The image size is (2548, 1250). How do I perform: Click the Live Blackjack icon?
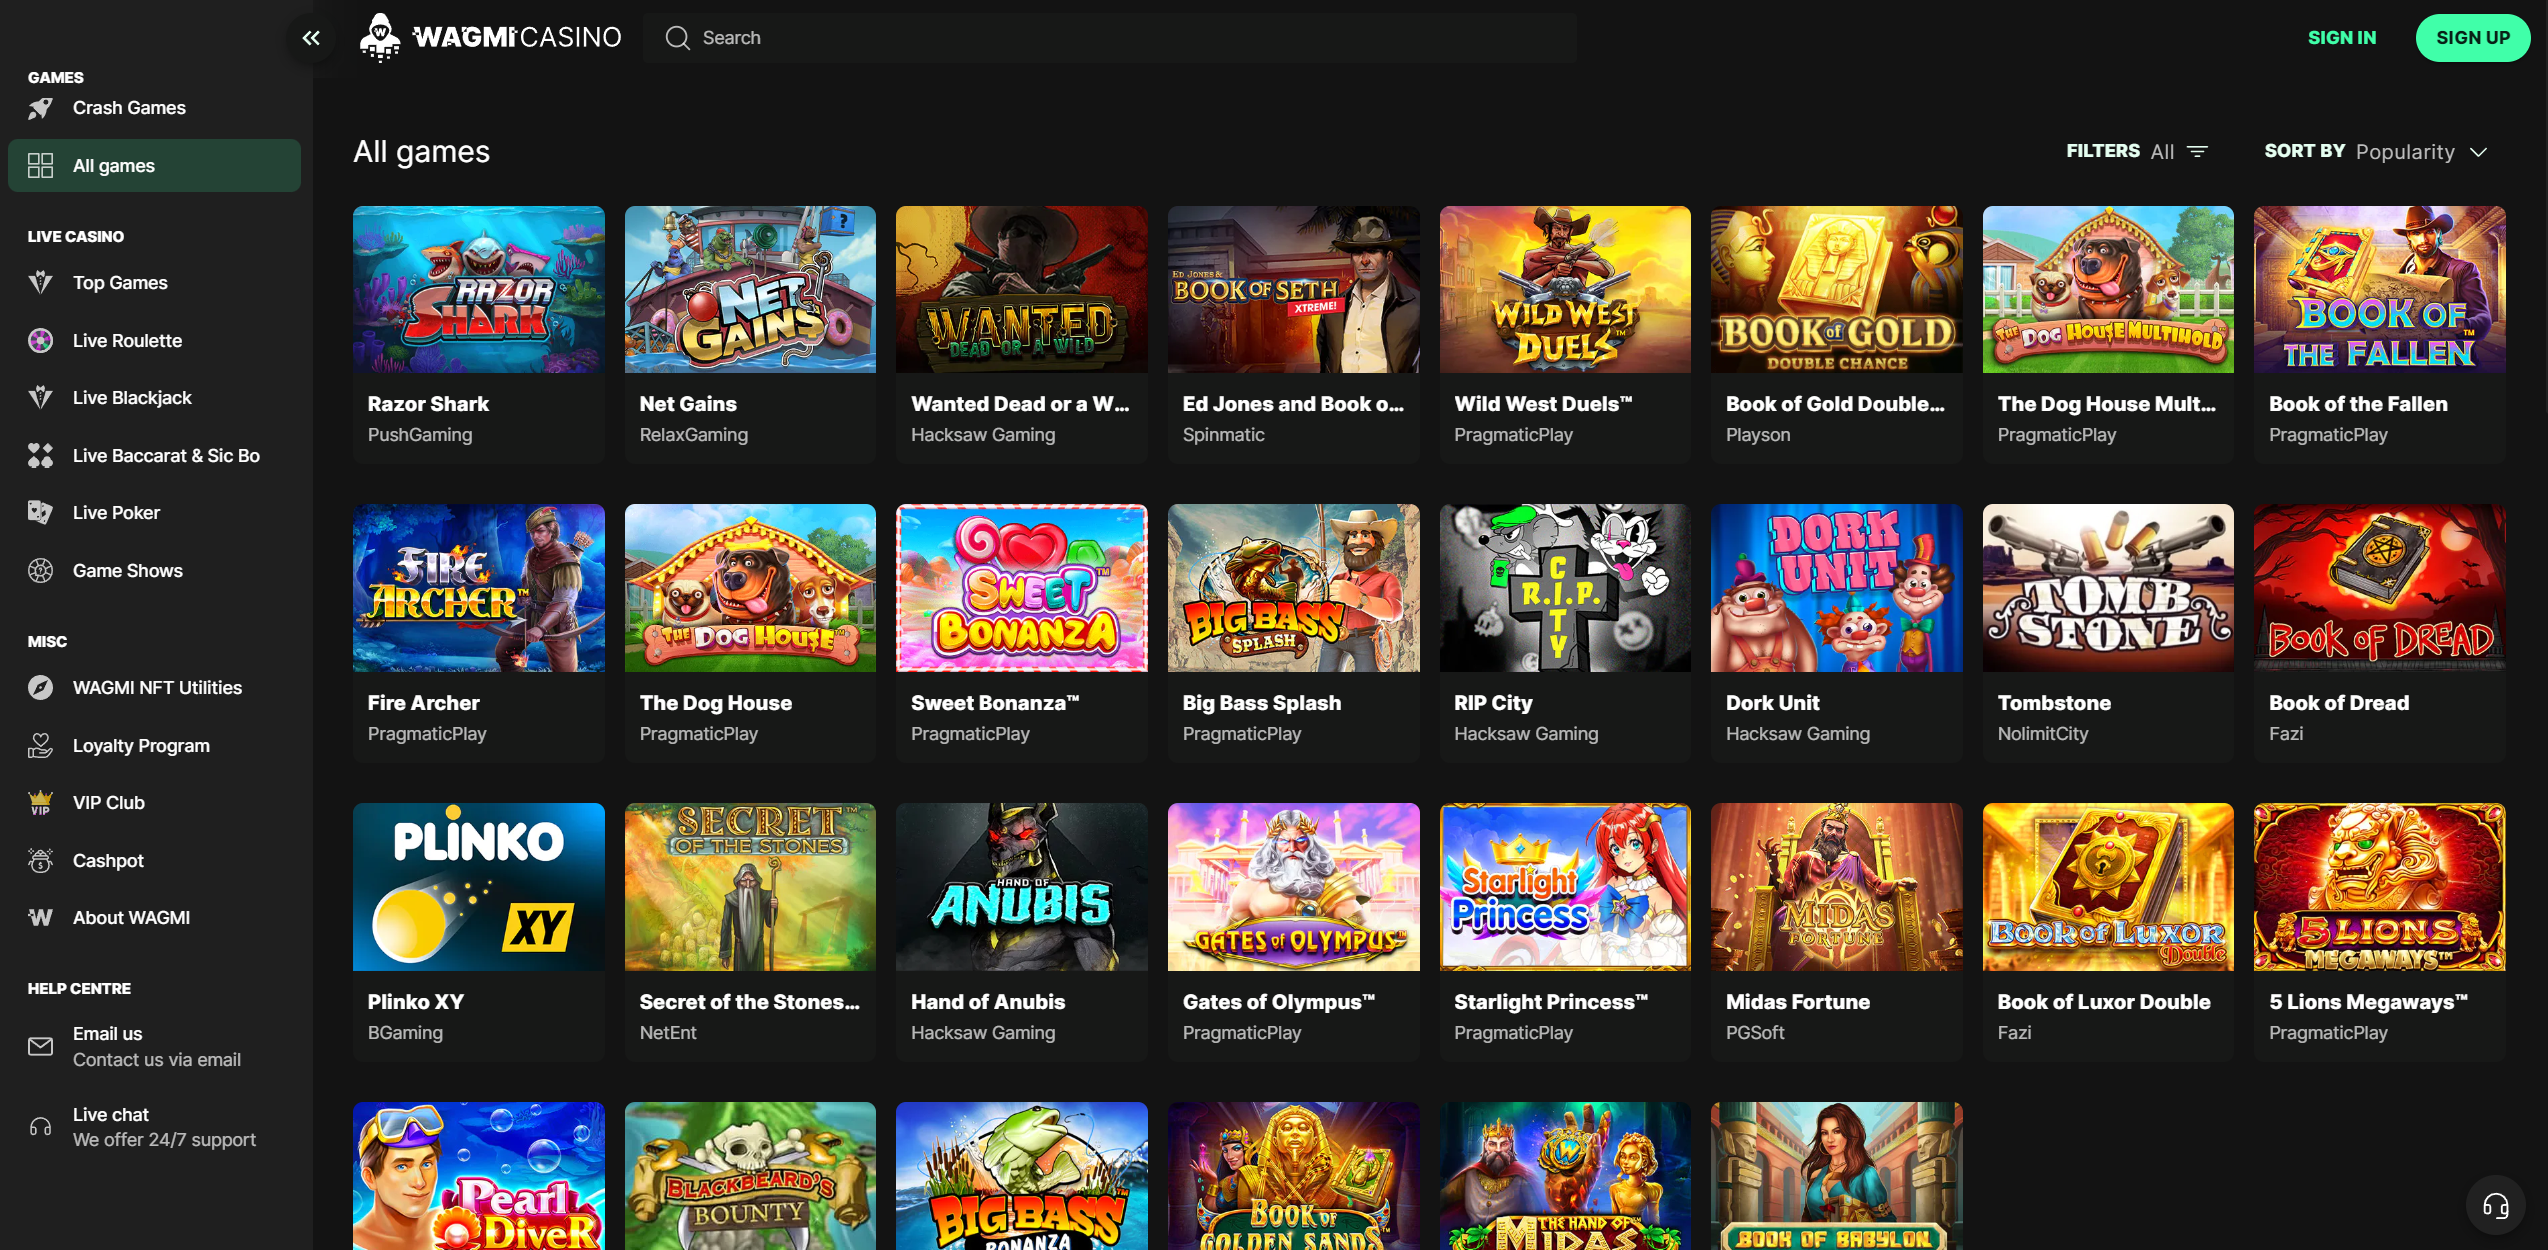coord(40,398)
